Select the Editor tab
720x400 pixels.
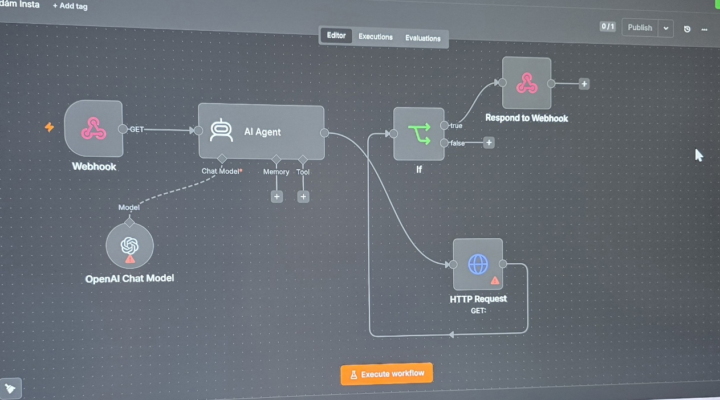(x=336, y=35)
